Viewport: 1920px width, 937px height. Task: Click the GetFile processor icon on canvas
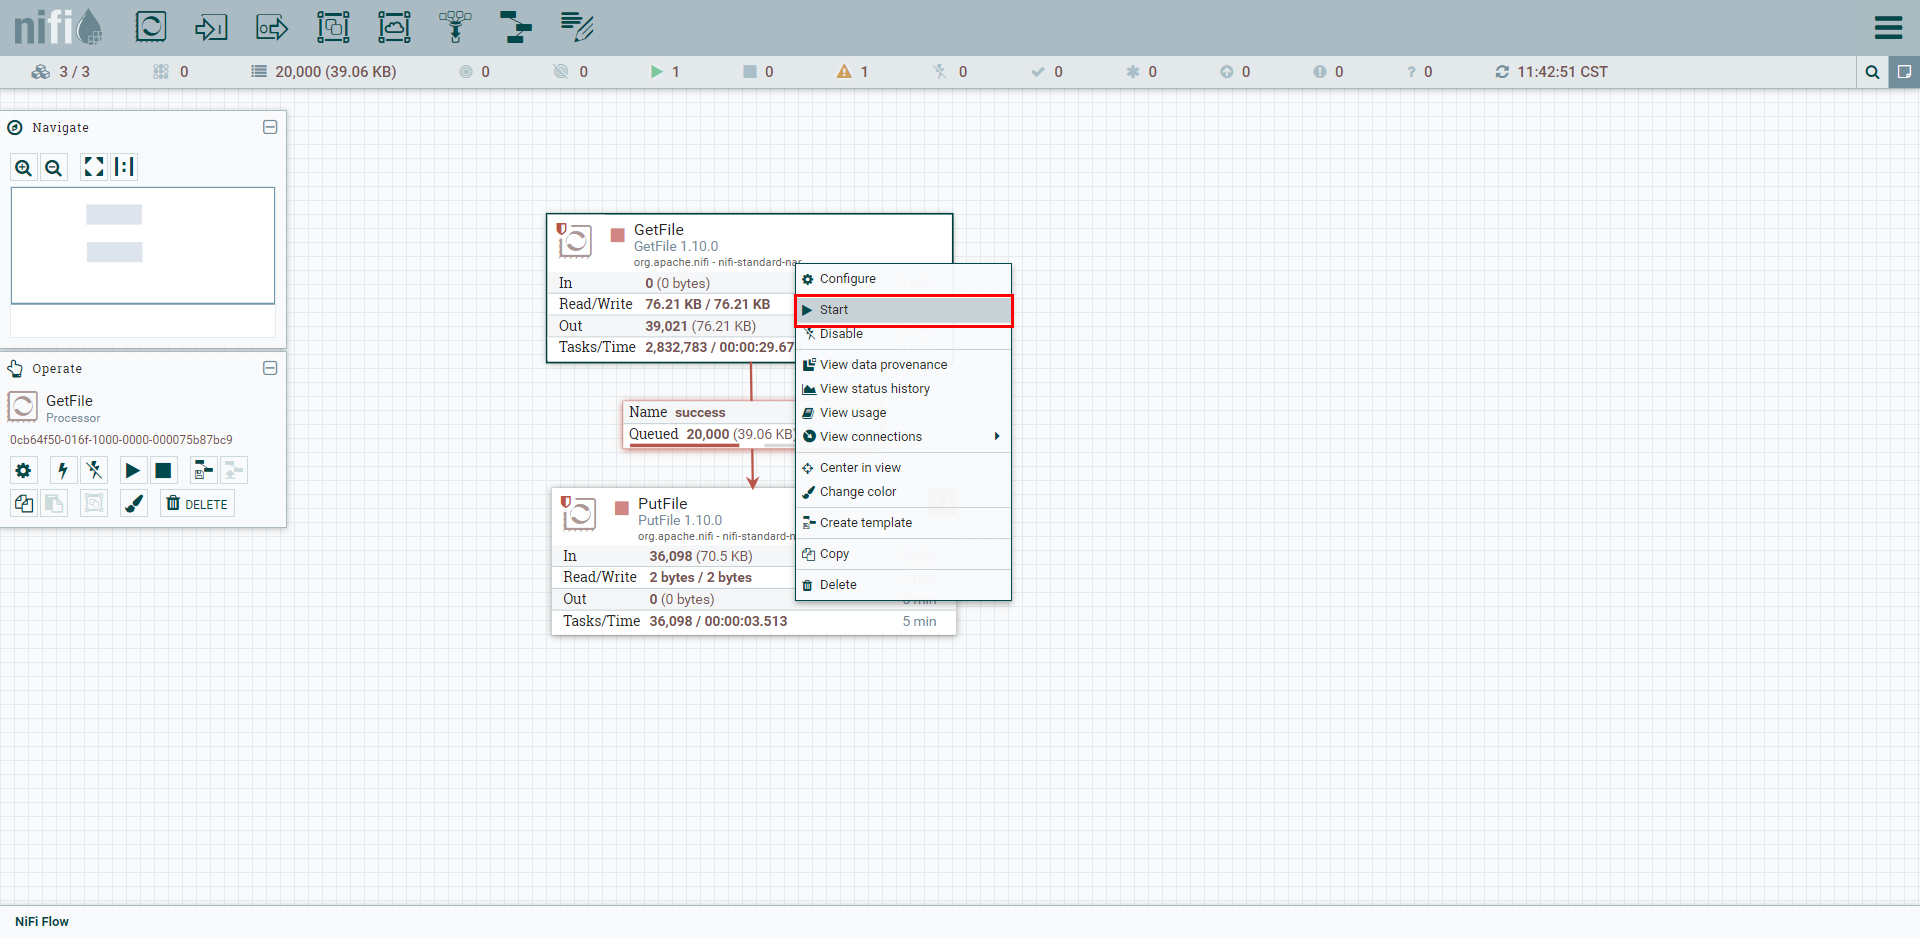coord(575,240)
